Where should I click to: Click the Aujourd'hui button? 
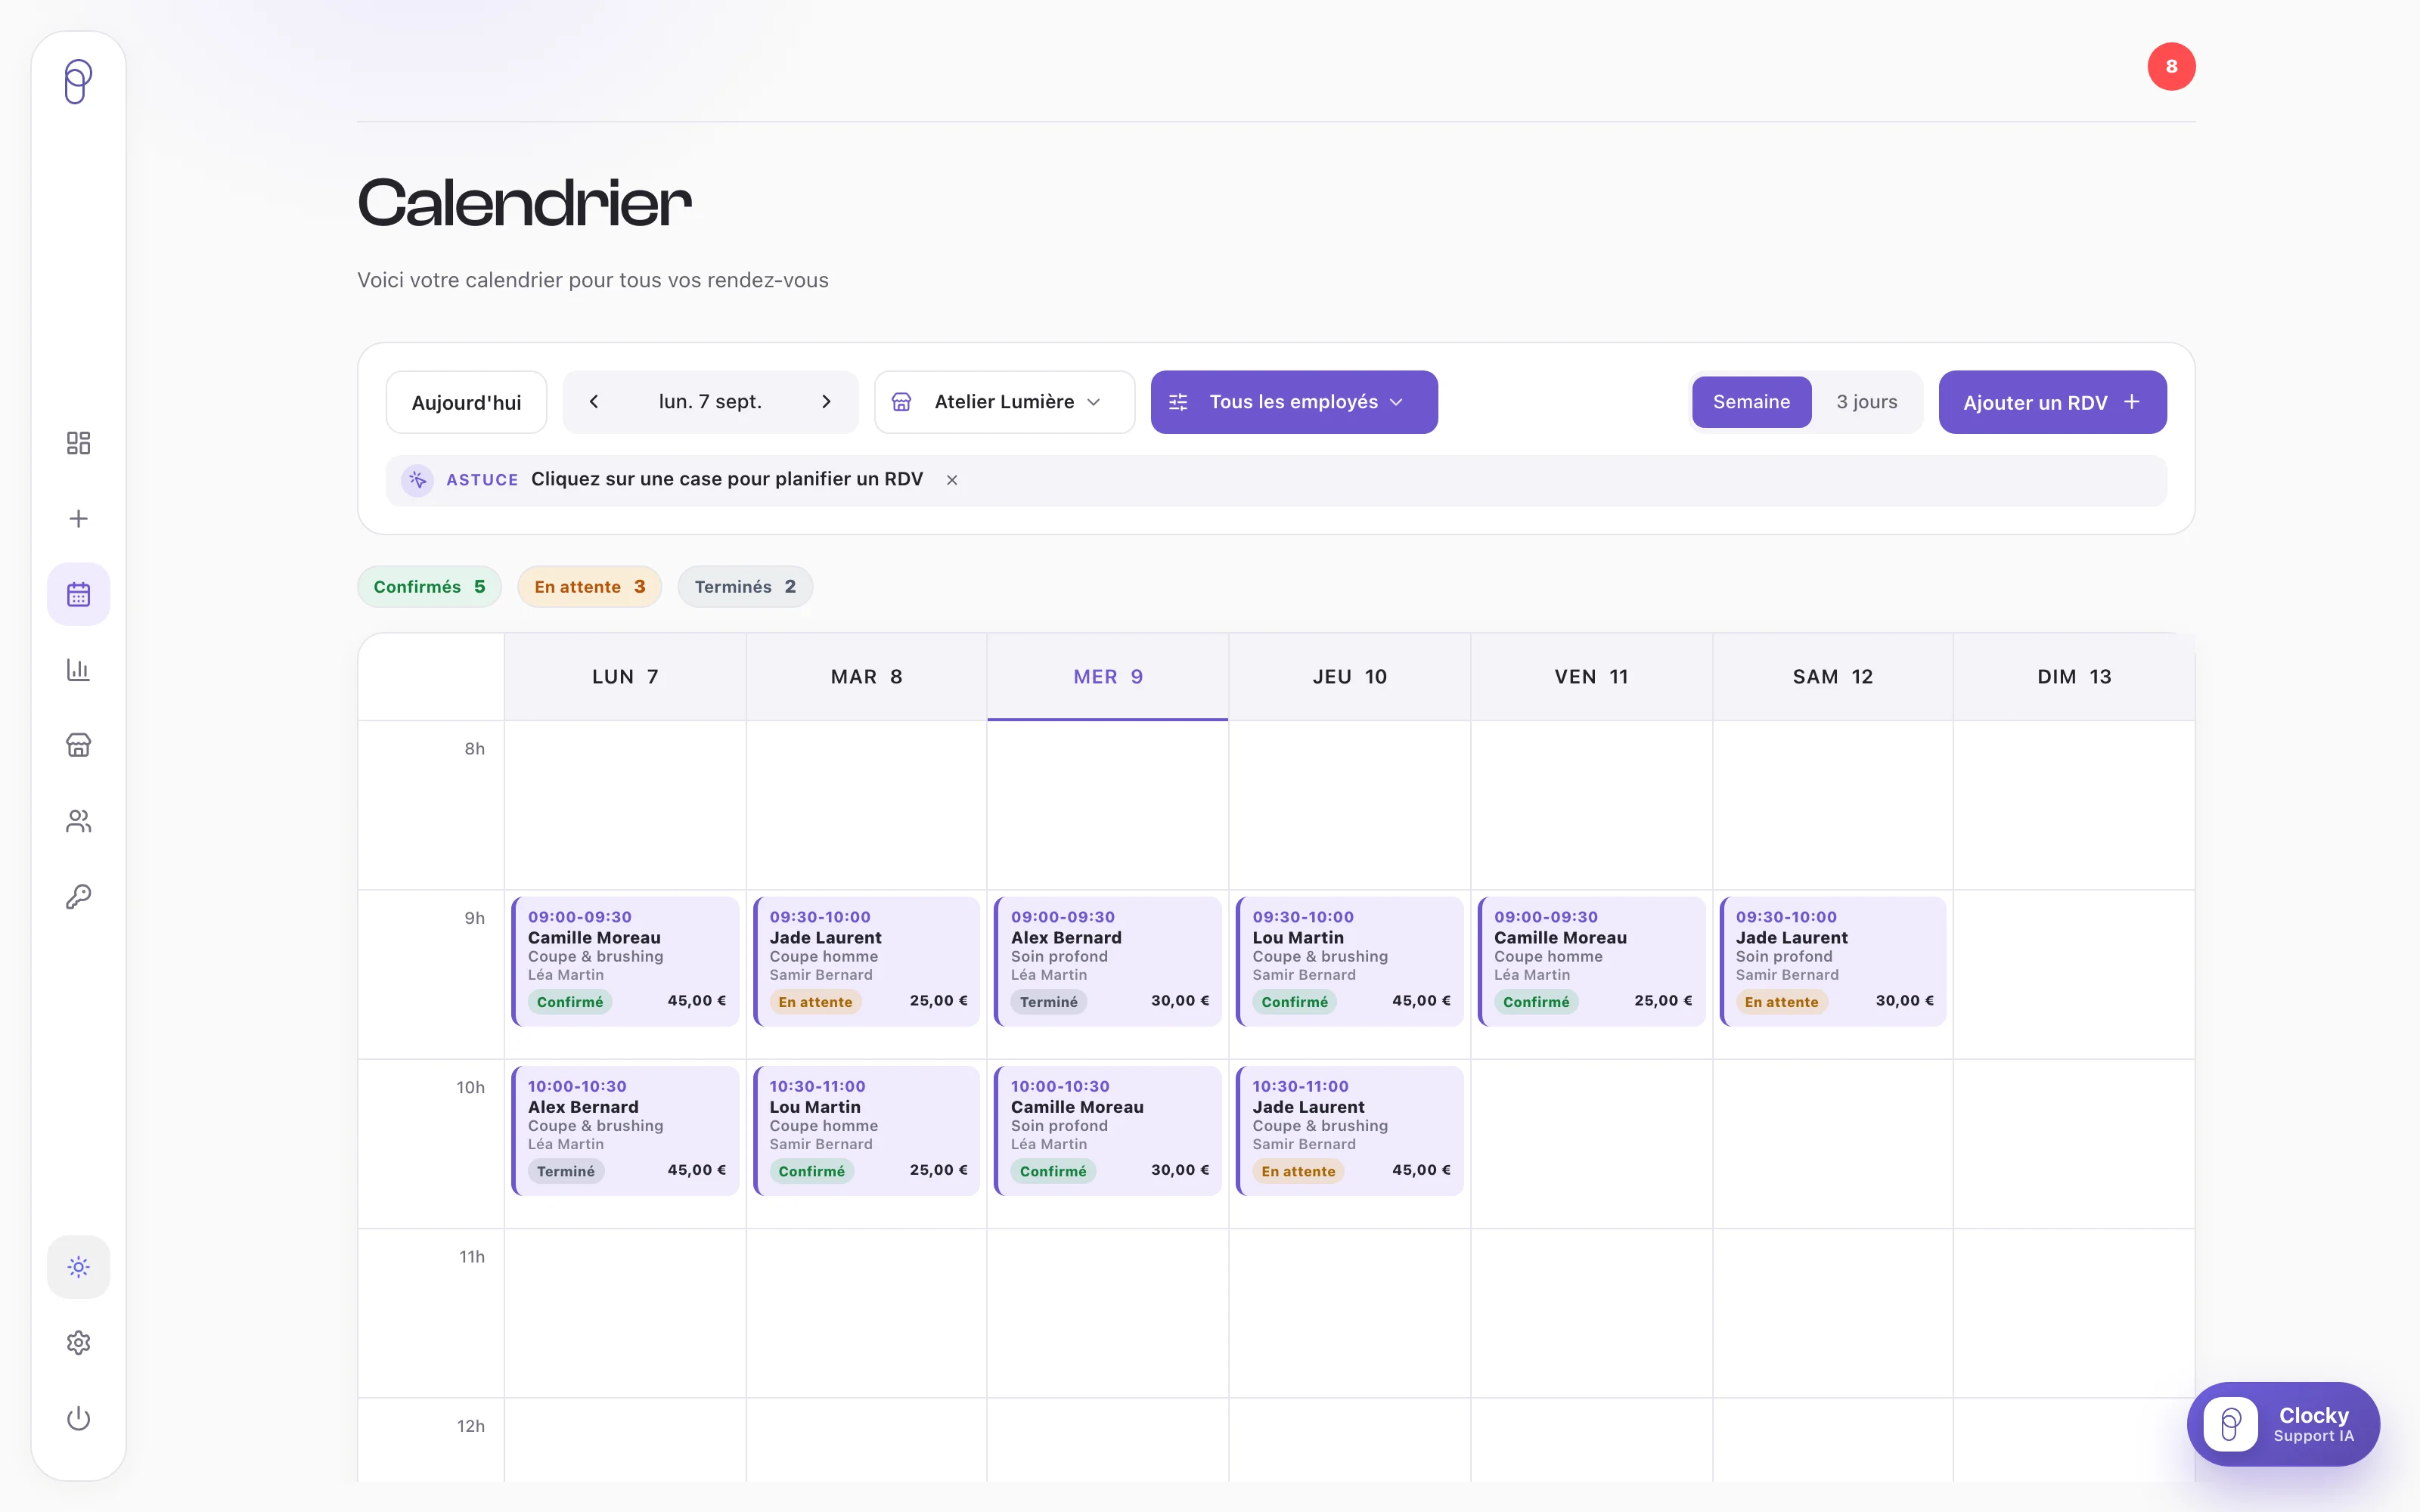[x=466, y=402]
